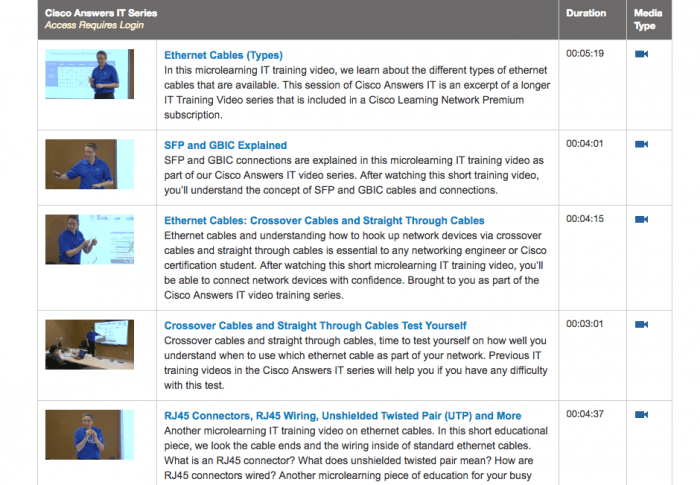Viewport: 700px width, 485px height.
Task: Click the Cisco Answers IT Series header
Action: tap(101, 13)
